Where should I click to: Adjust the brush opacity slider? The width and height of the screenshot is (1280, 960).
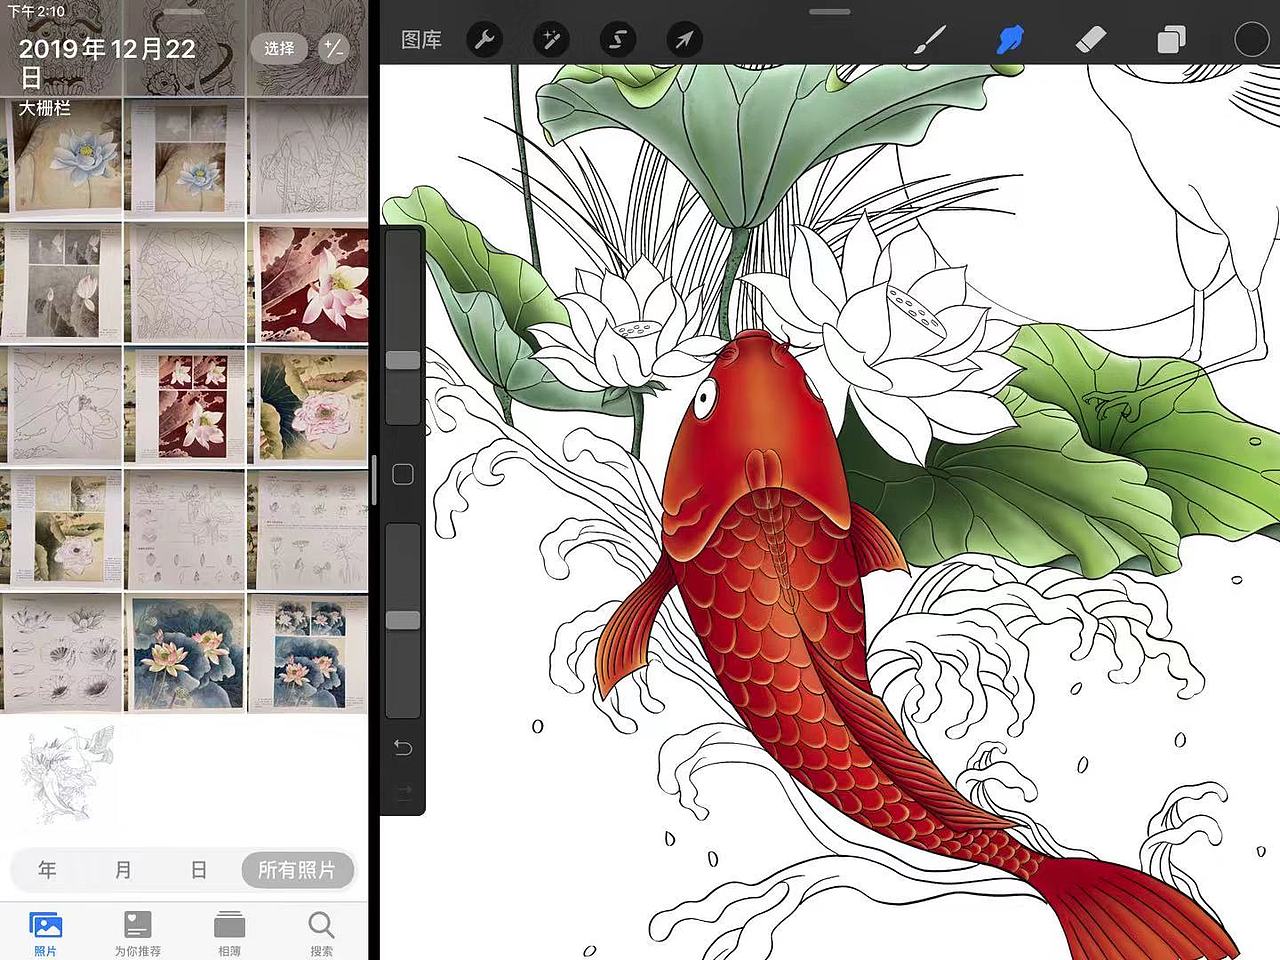click(403, 620)
